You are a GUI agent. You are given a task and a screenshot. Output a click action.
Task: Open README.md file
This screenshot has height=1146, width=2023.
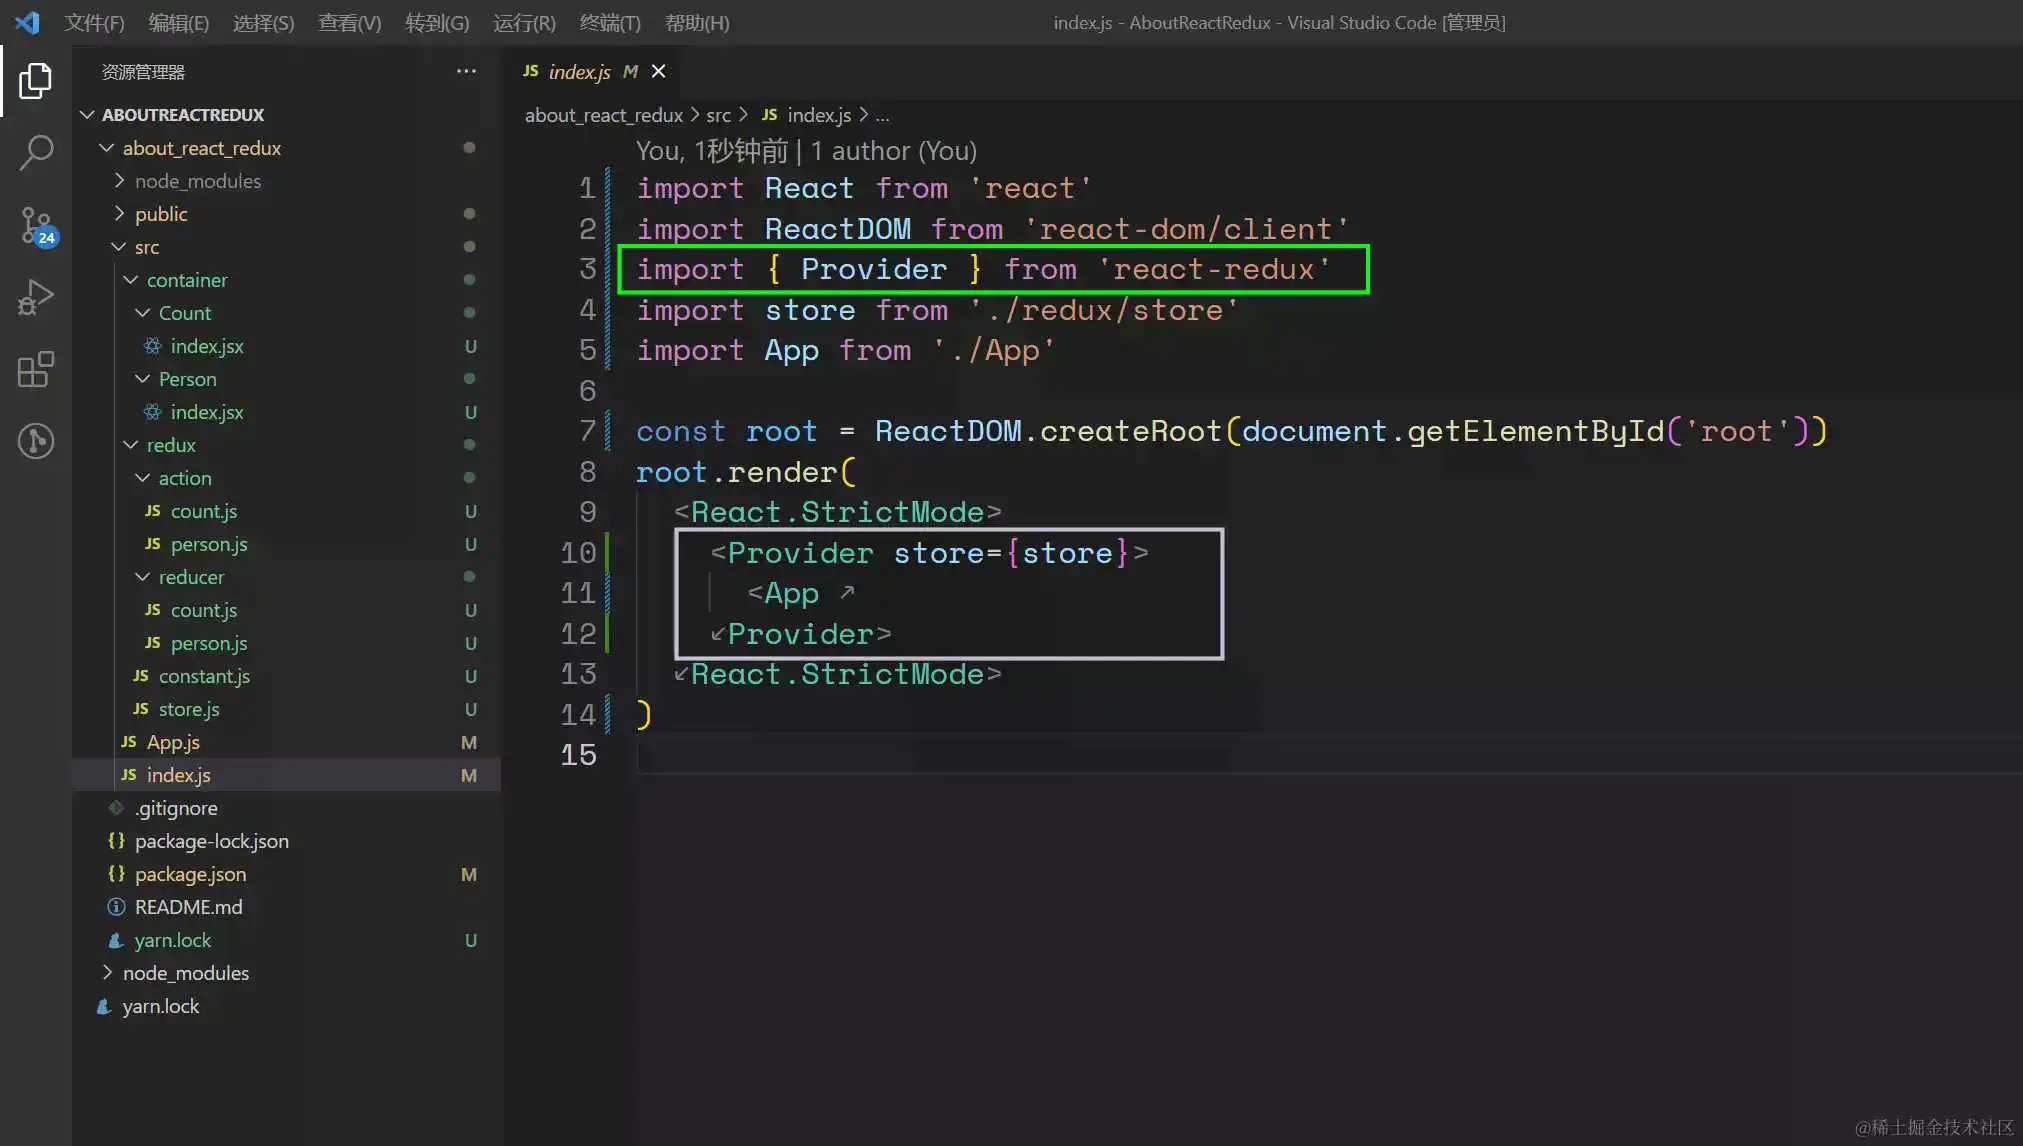click(x=188, y=907)
